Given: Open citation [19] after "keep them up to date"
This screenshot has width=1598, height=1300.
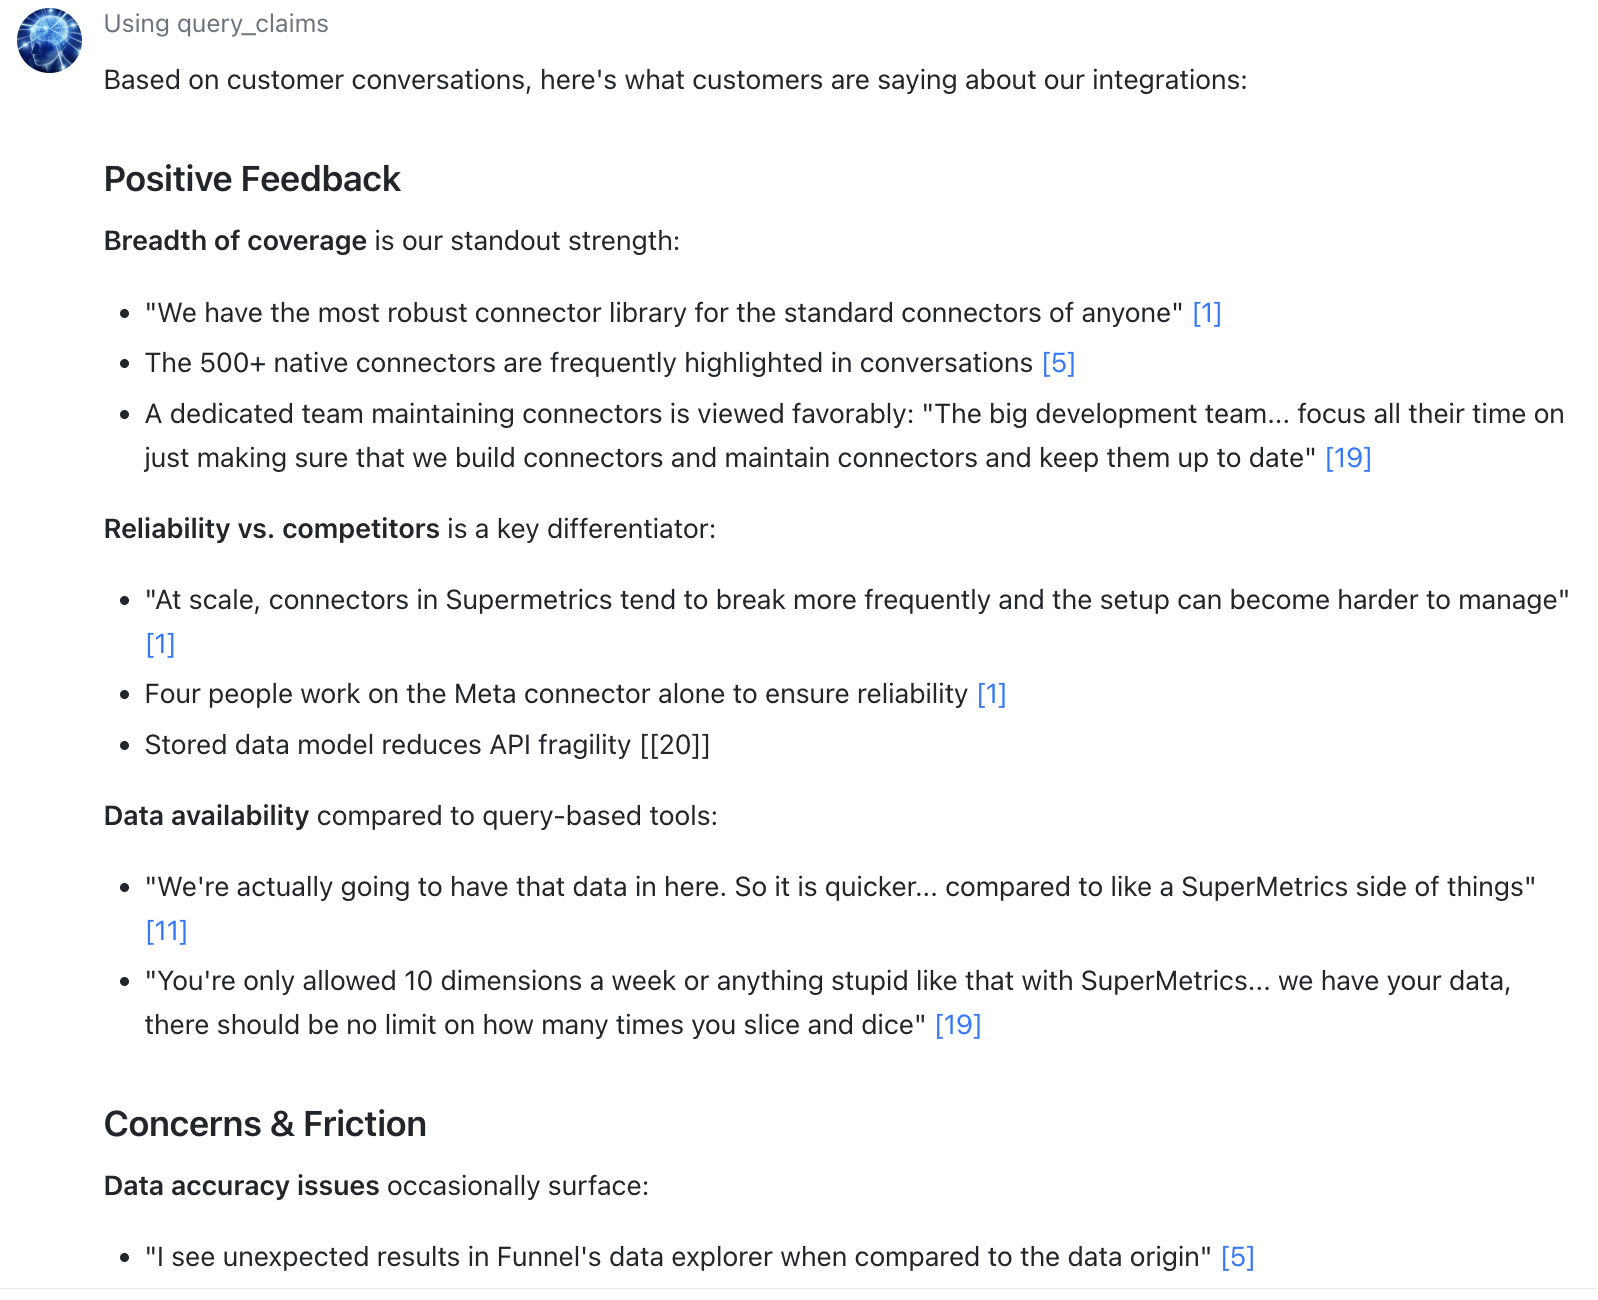Looking at the screenshot, I should 1347,458.
